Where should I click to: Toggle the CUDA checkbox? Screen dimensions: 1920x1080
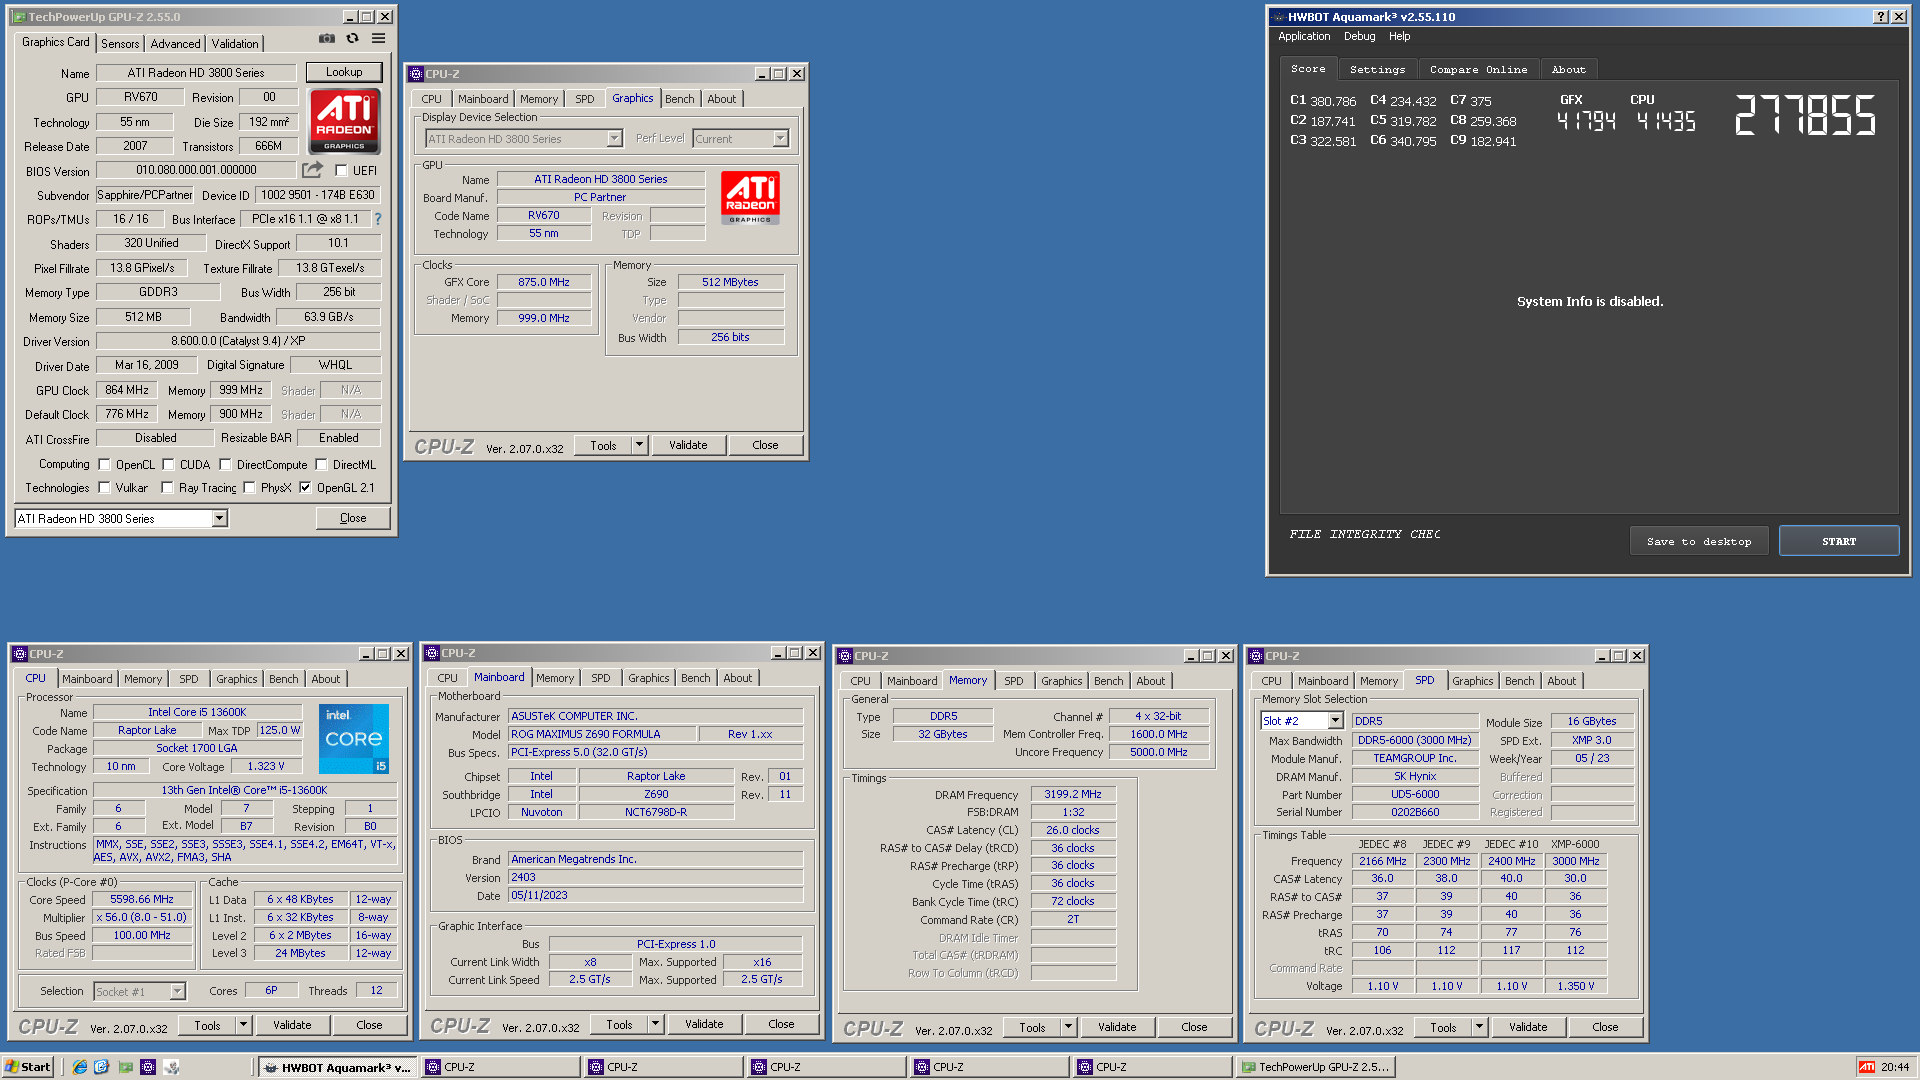tap(168, 464)
